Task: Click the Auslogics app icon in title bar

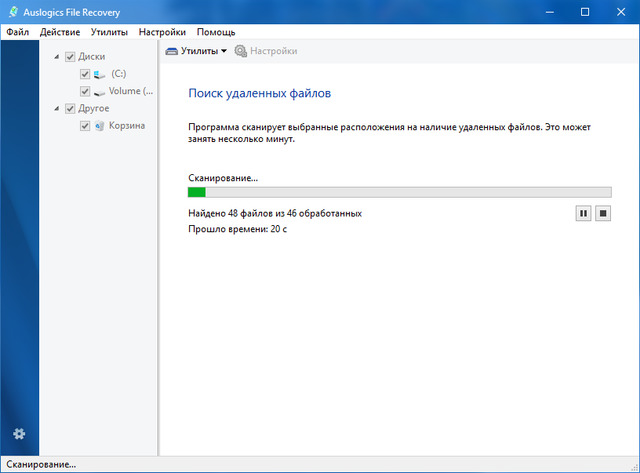Action: pos(11,11)
